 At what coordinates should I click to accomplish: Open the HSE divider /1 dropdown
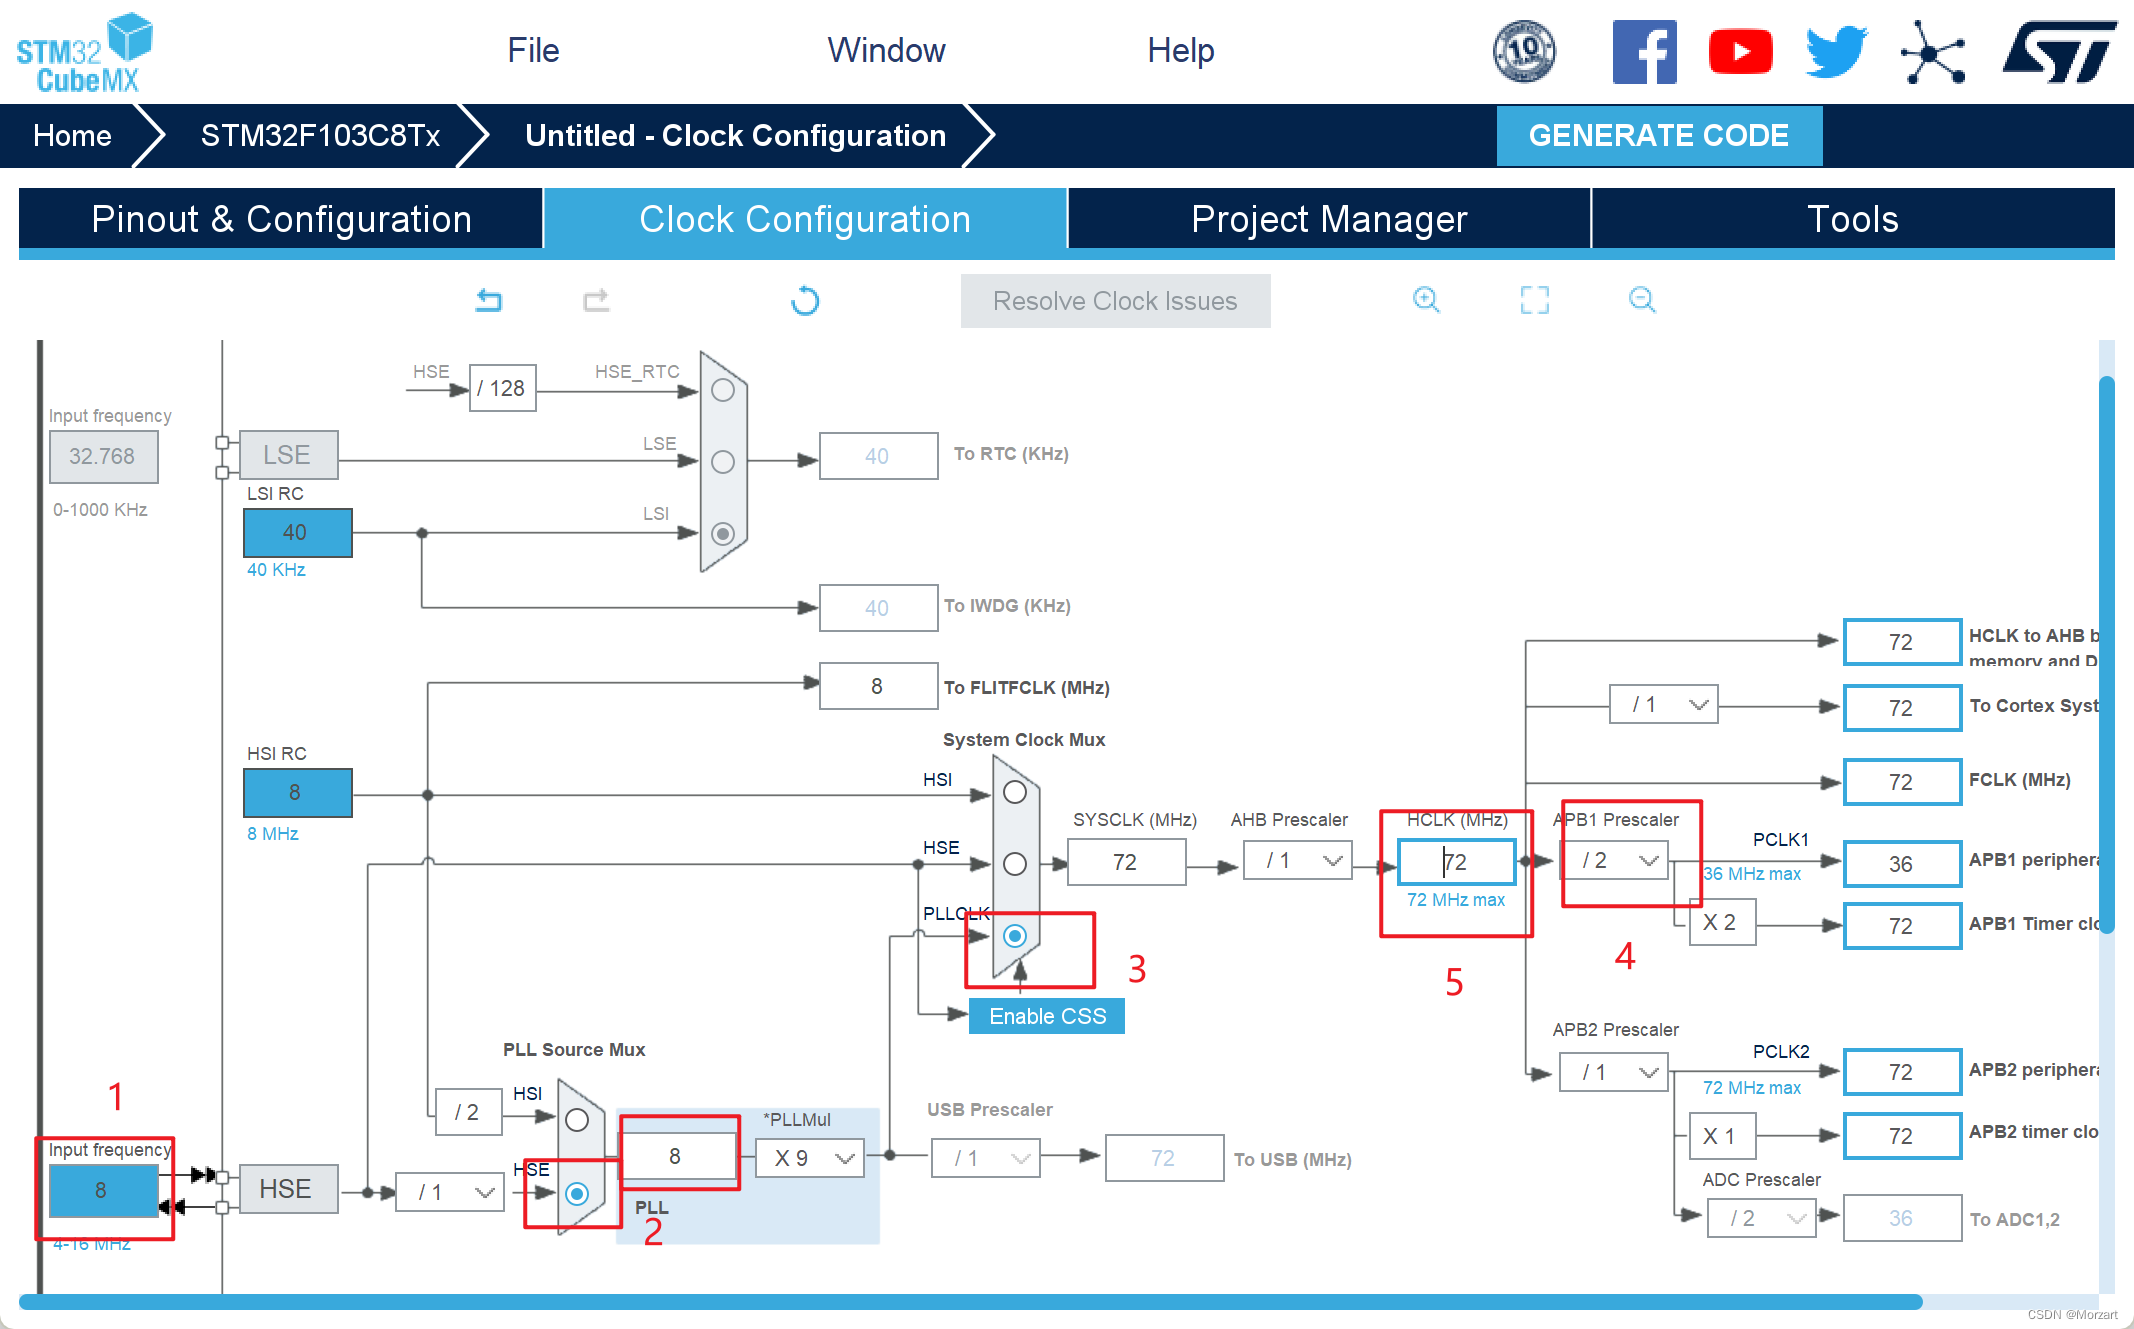coord(450,1193)
